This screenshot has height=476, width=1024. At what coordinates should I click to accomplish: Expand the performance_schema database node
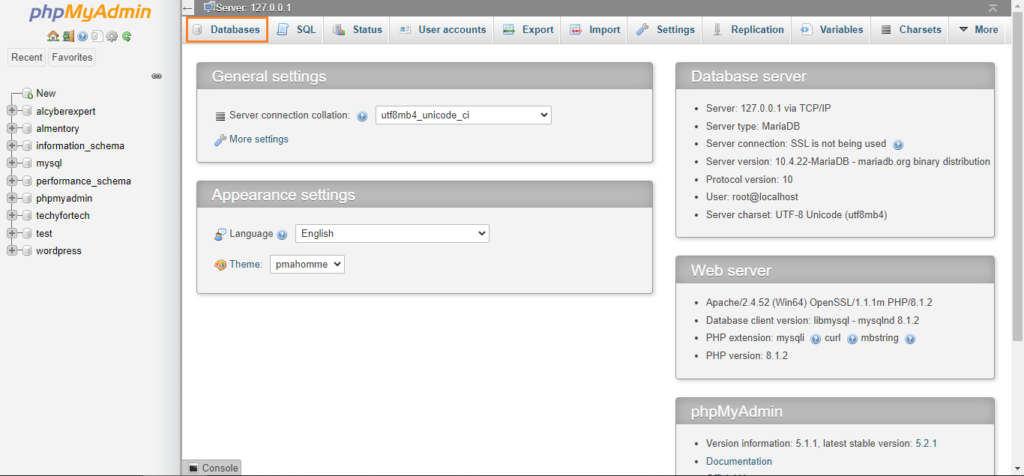pyautogui.click(x=12, y=181)
